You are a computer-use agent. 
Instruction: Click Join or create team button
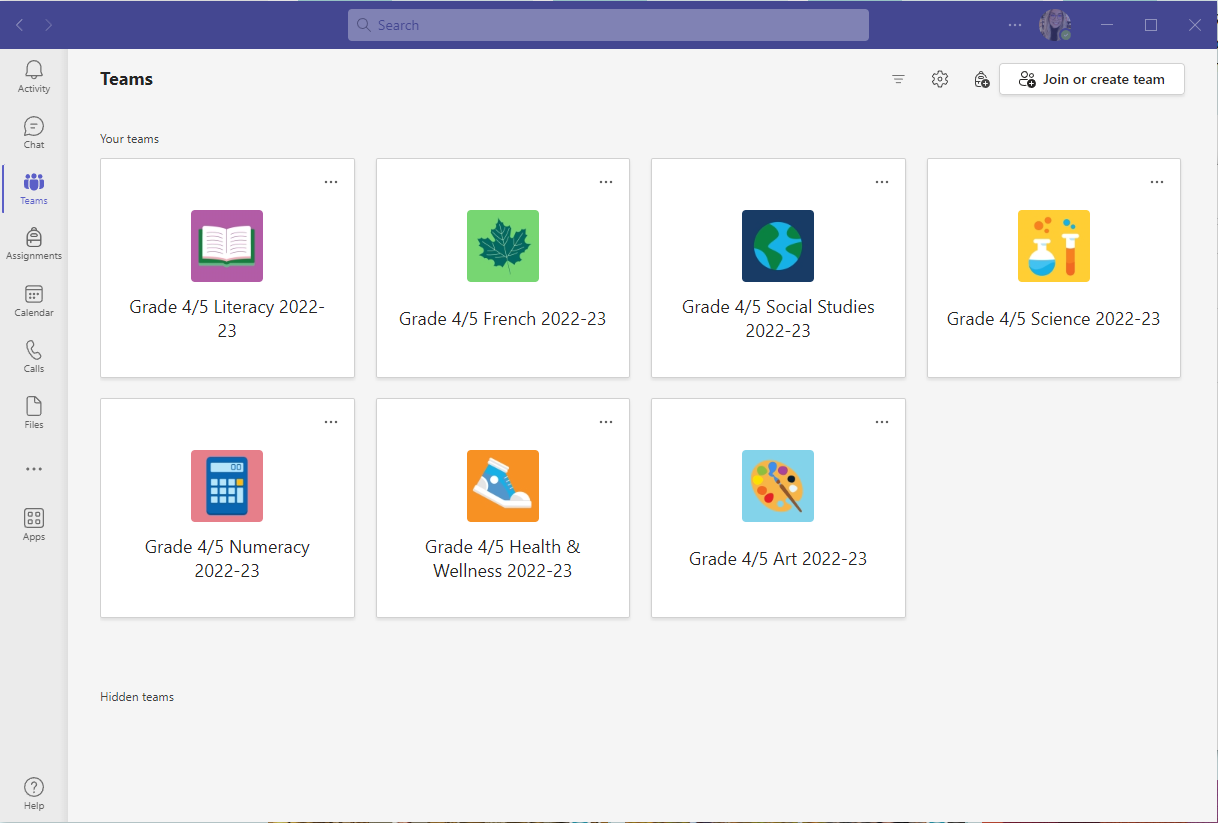point(1092,80)
